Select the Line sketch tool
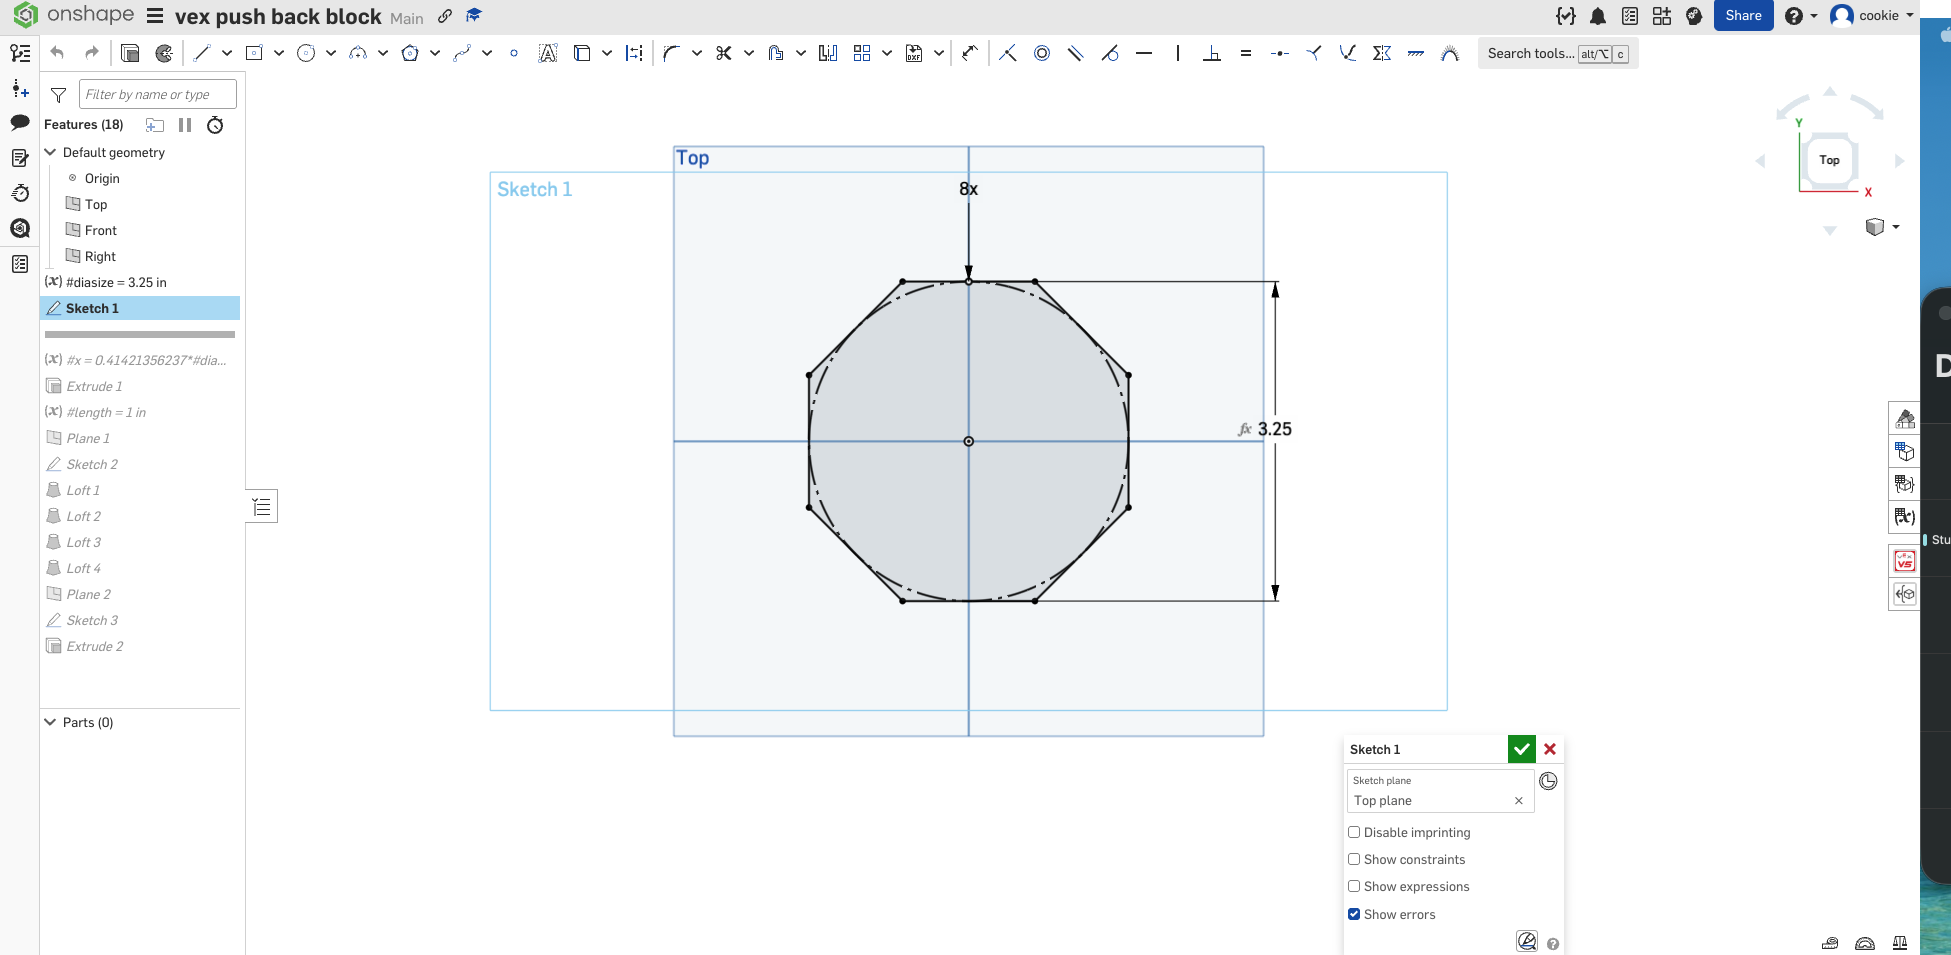 (x=202, y=53)
